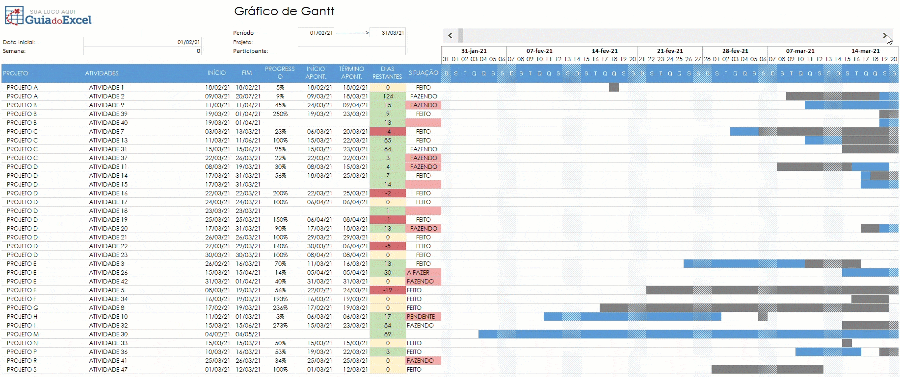900x377 pixels.
Task: Click the ATIVIDADE 1 gray Gantt bar
Action: (614, 87)
